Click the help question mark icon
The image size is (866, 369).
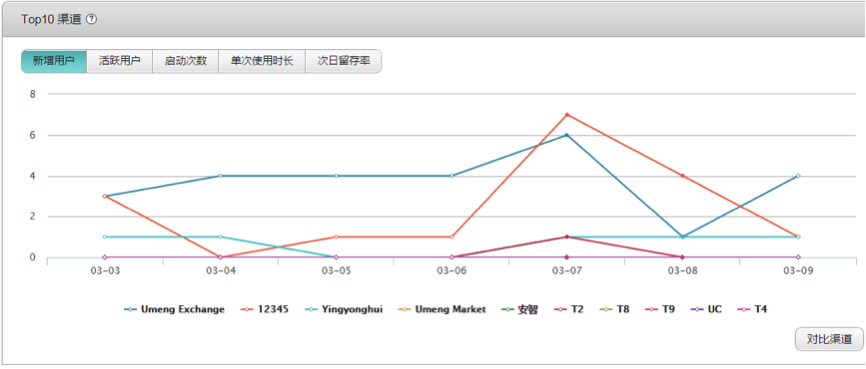tap(92, 19)
